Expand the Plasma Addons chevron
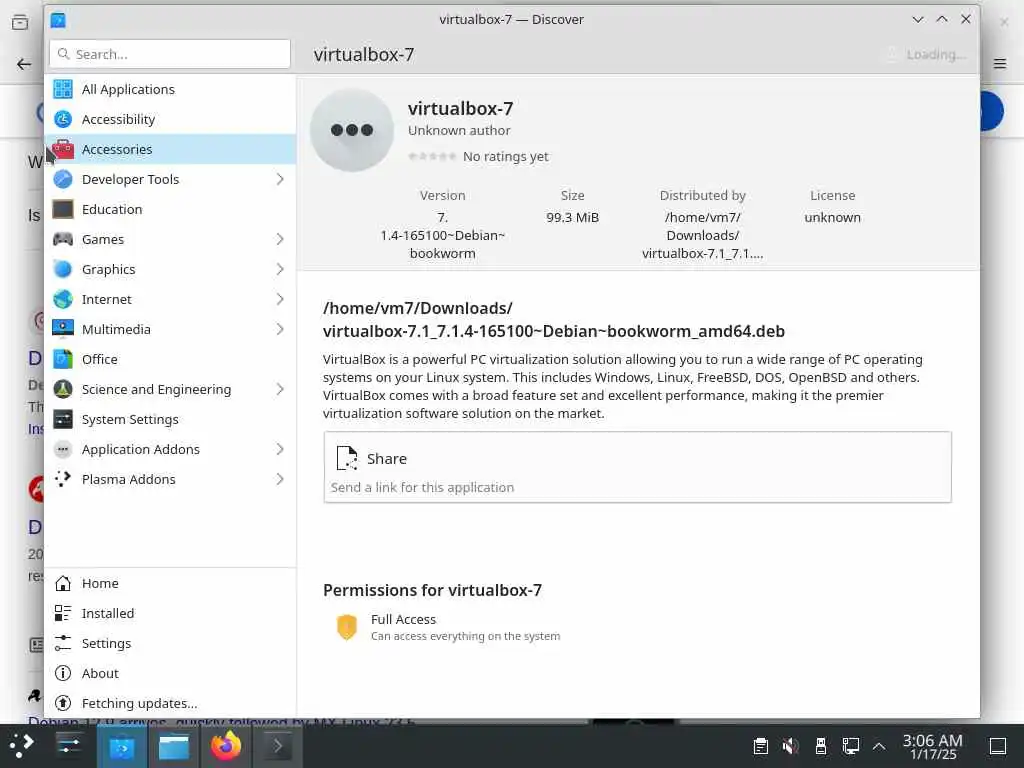This screenshot has height=768, width=1024. [280, 479]
